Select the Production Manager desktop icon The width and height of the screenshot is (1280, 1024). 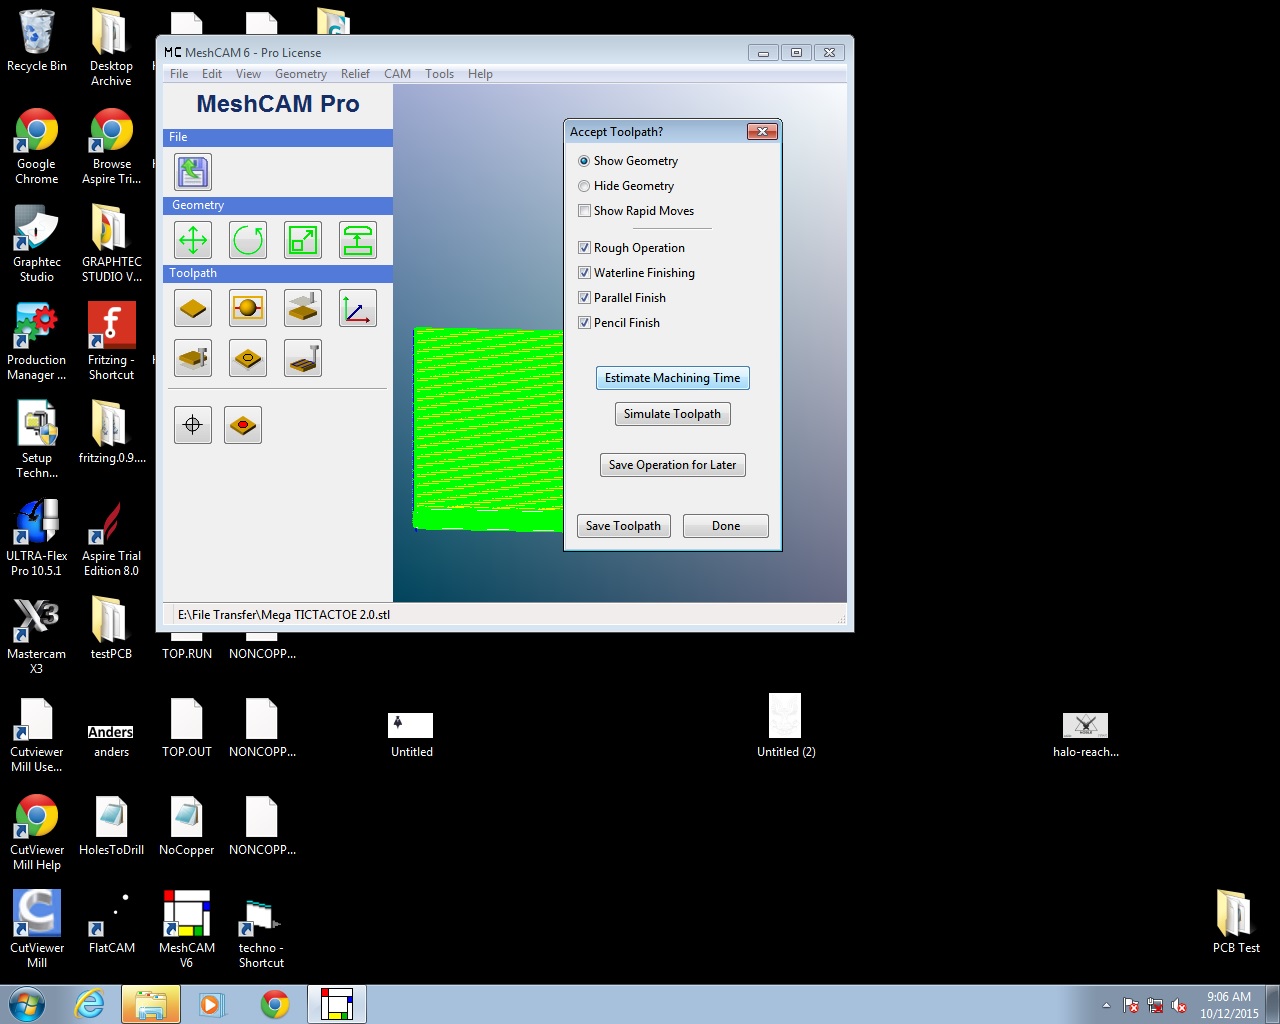point(37,342)
